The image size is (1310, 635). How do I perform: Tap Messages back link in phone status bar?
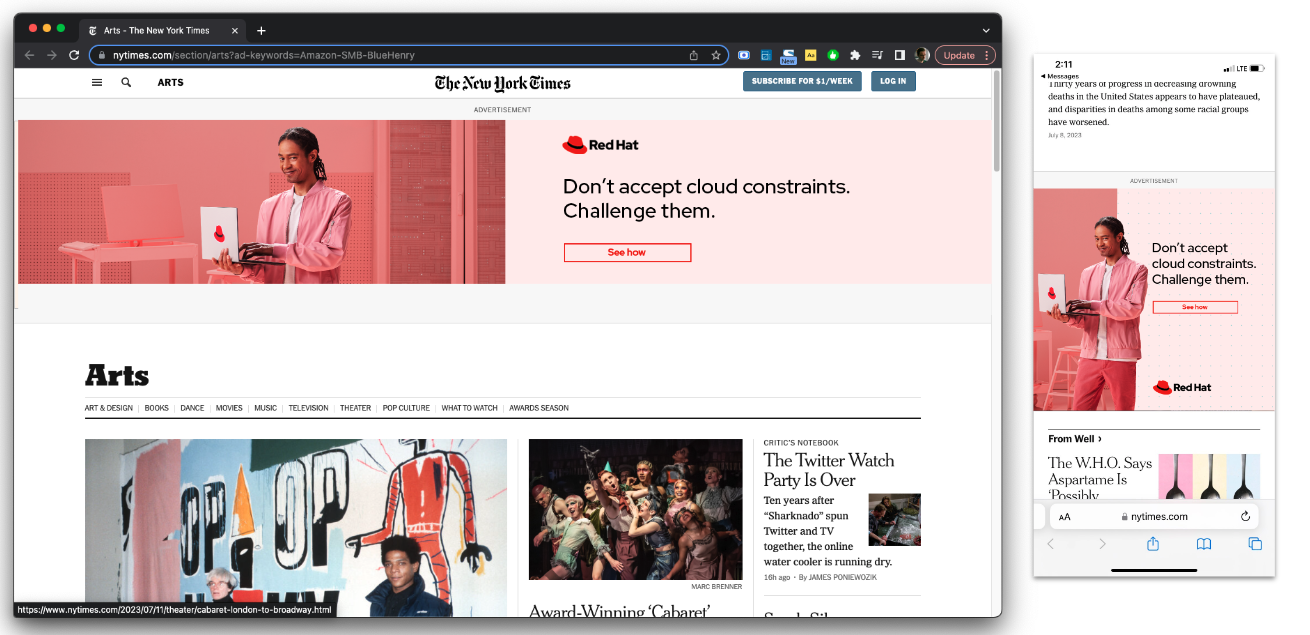pyautogui.click(x=1060, y=76)
